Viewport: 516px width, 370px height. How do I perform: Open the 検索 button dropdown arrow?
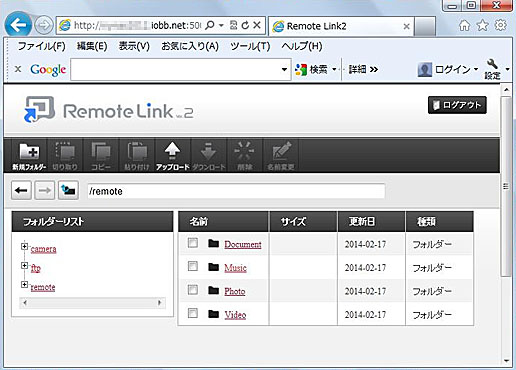pyautogui.click(x=334, y=69)
